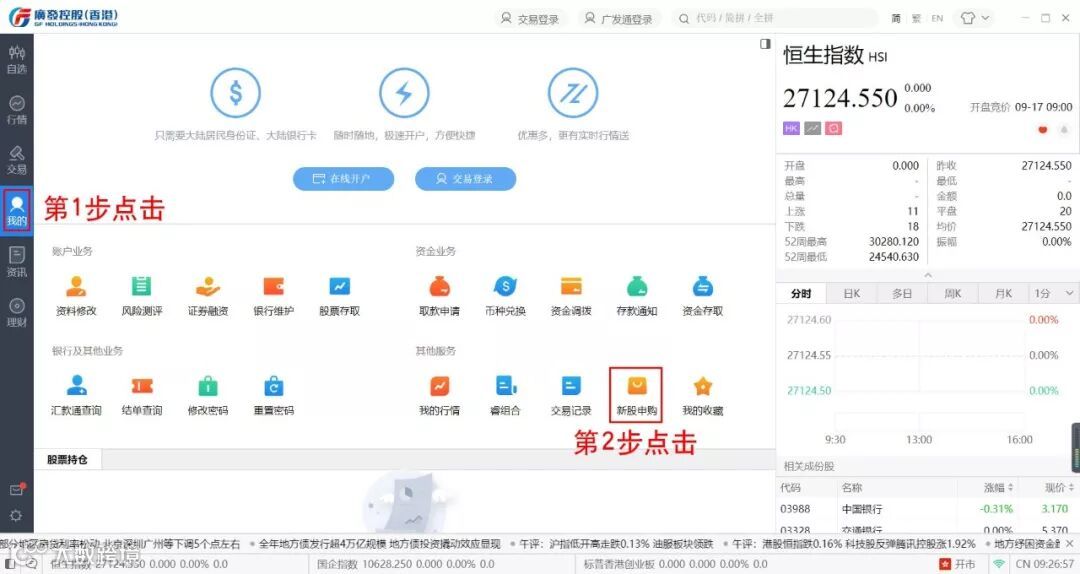Screen dimensions: 1080x574
Task: Click the lightning bolt feature icon
Action: 404,92
